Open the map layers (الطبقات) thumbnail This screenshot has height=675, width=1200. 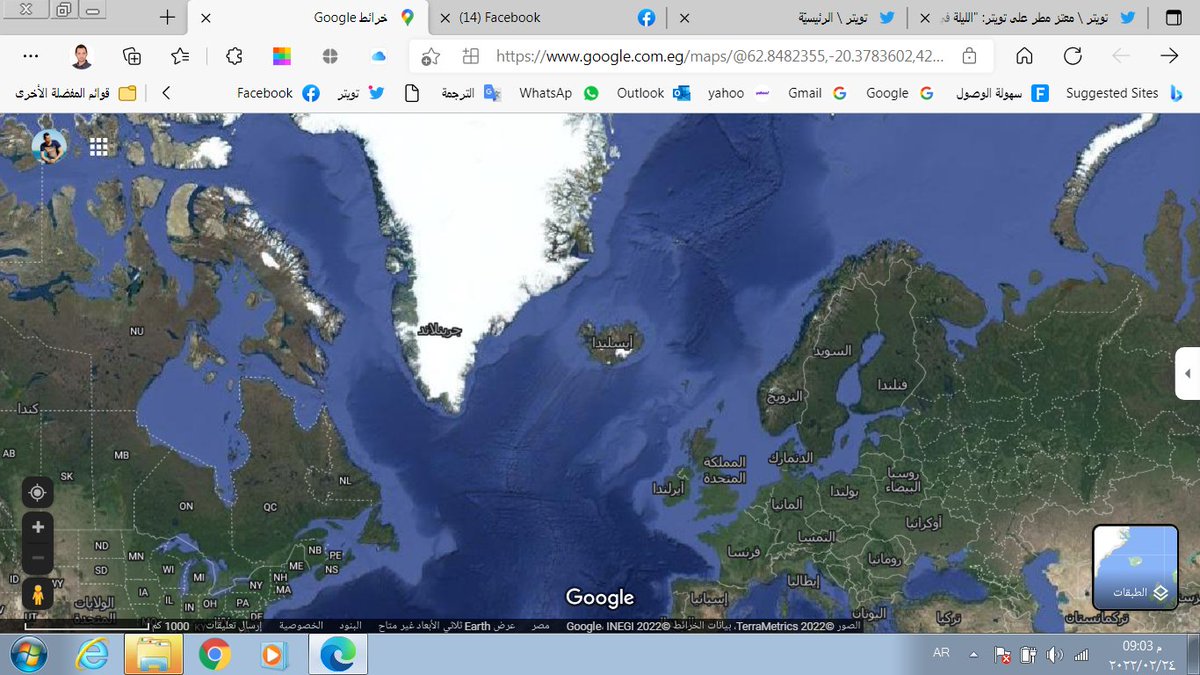pyautogui.click(x=1135, y=567)
